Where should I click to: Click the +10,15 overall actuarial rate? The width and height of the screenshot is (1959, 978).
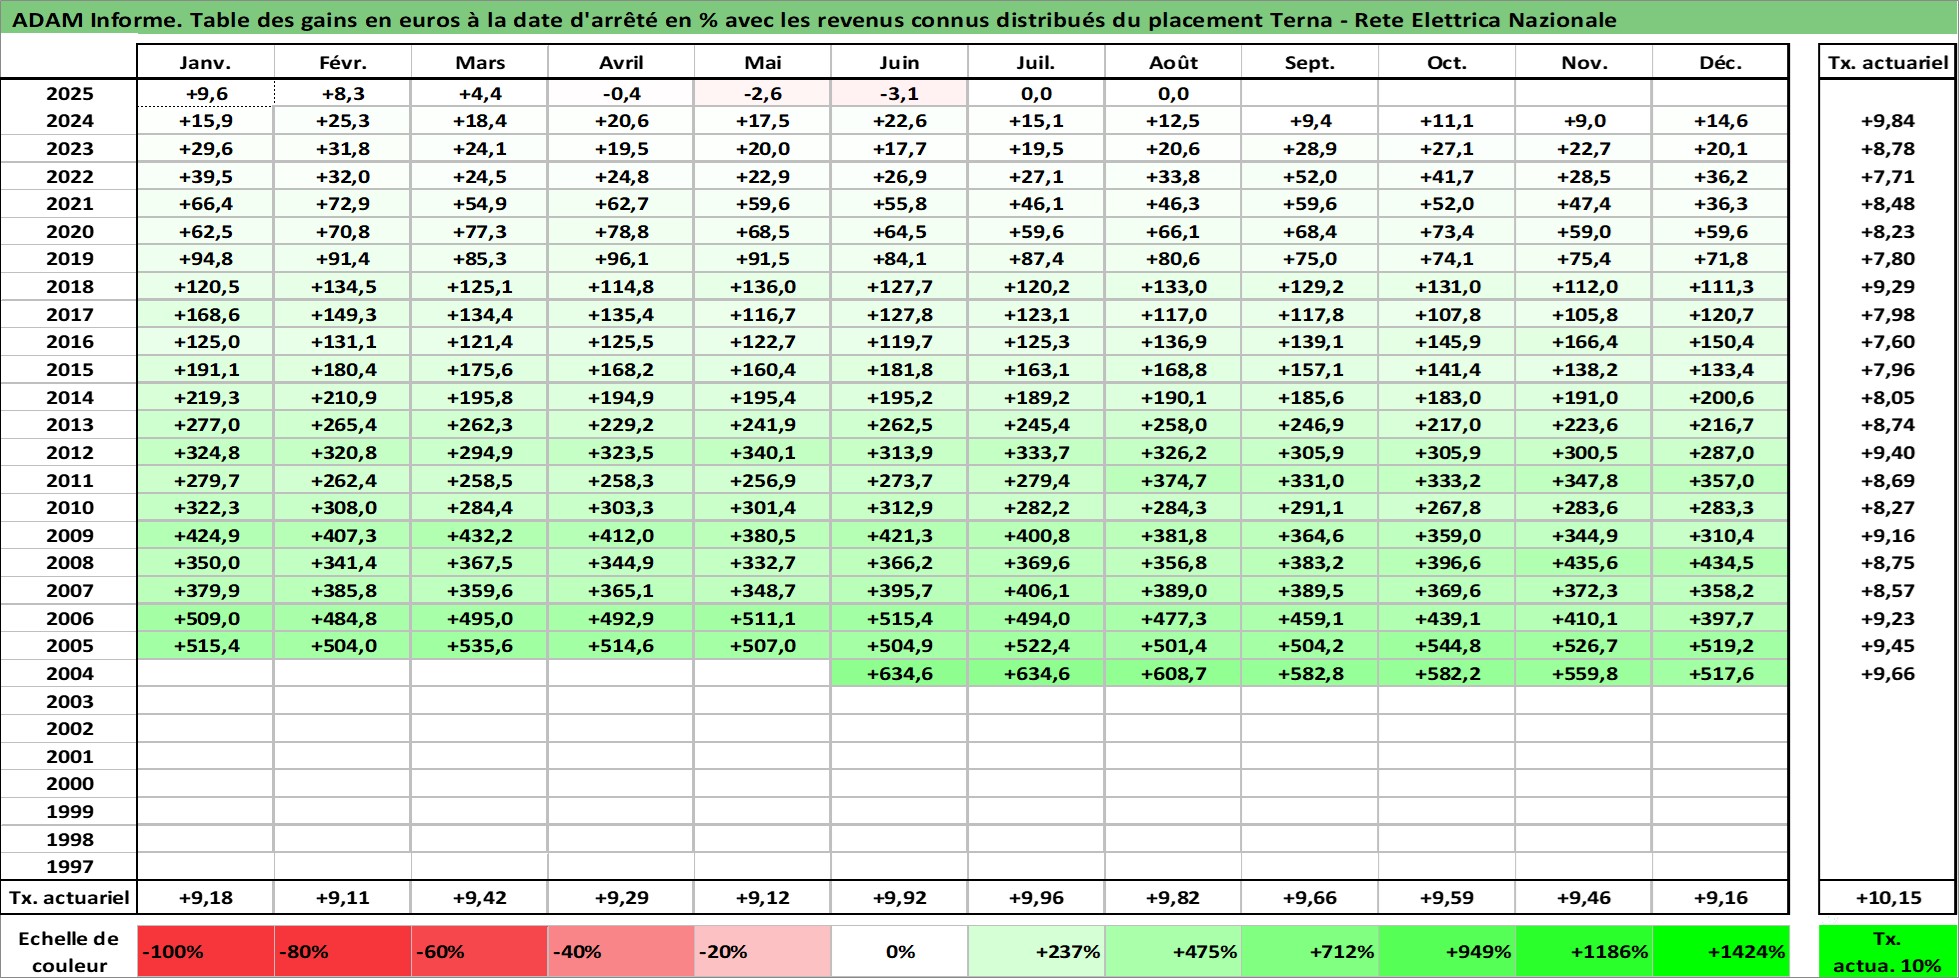[x=1888, y=898]
